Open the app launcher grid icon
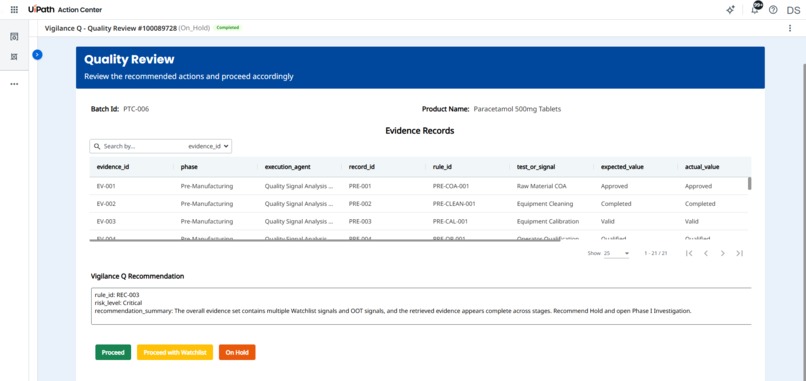The image size is (806, 381). point(14,10)
